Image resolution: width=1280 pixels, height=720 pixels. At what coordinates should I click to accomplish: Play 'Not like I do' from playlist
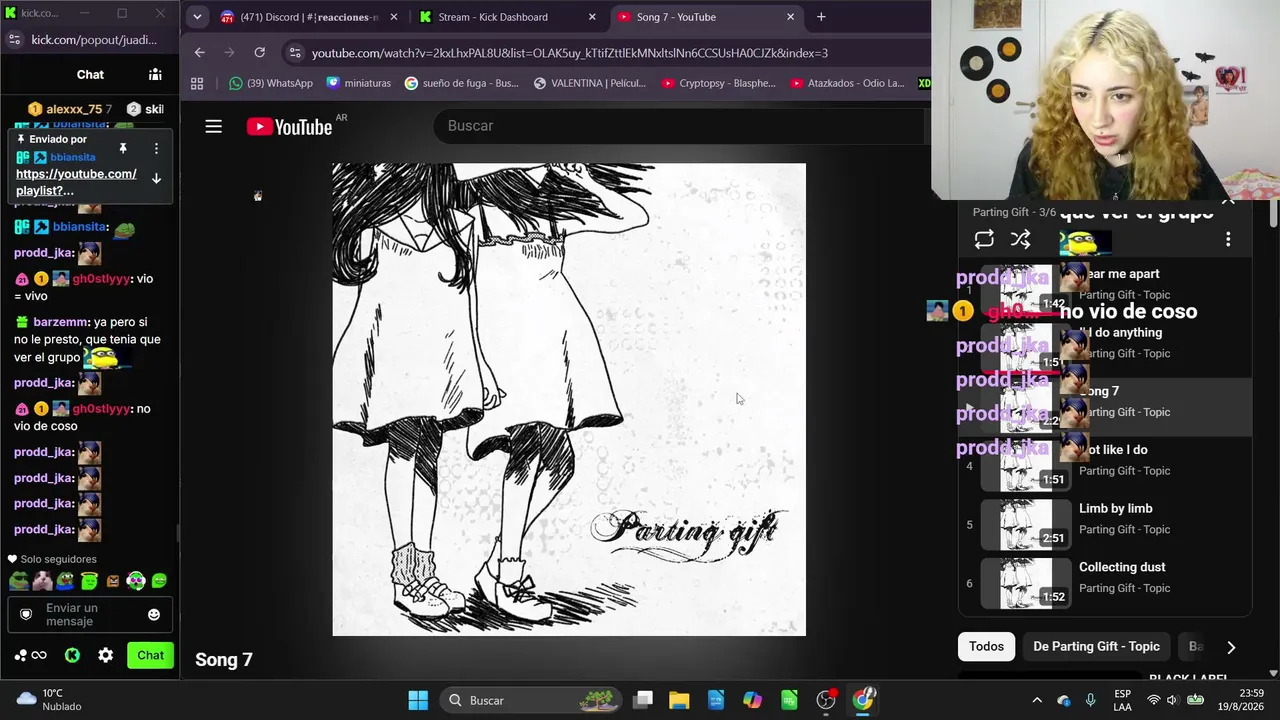(1105, 466)
